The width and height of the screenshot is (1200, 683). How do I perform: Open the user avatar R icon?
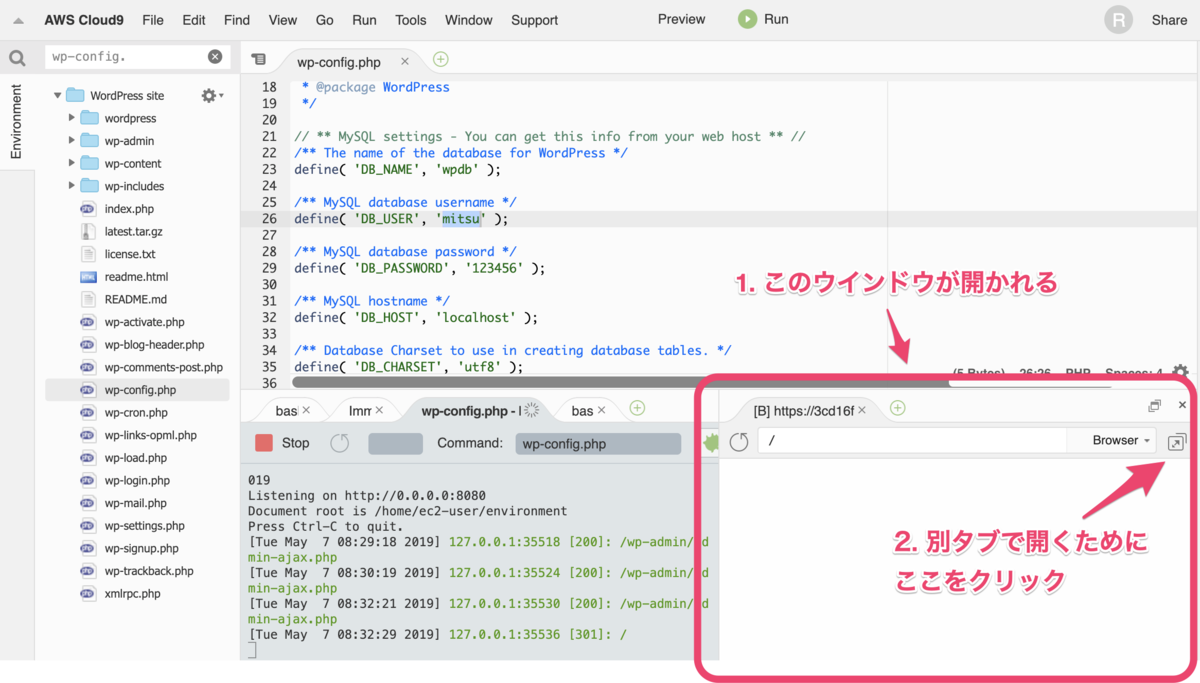1119,20
